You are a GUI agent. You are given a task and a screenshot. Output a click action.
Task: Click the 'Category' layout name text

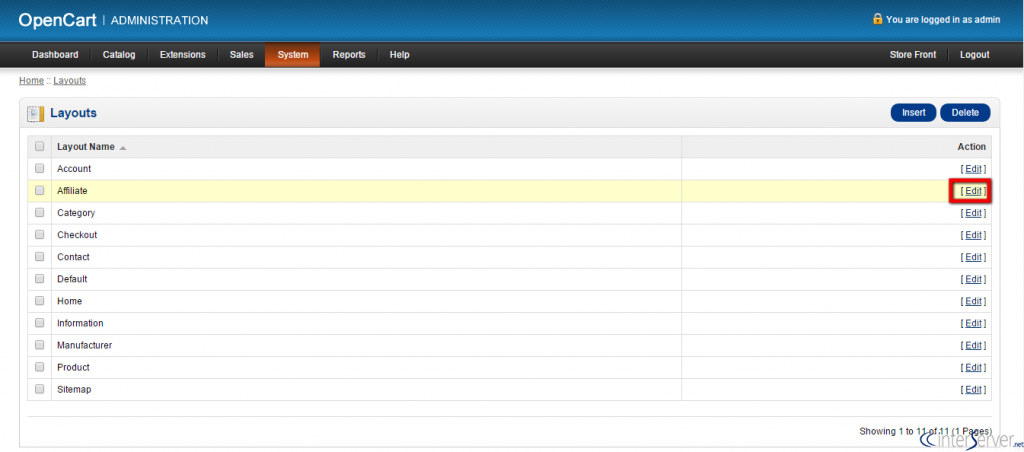pos(76,213)
